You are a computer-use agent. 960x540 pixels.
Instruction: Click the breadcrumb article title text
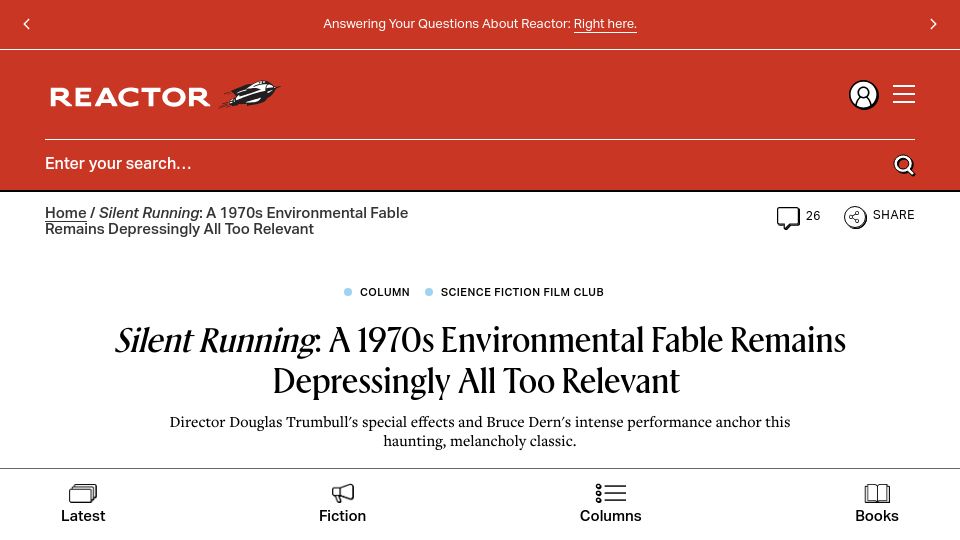[x=227, y=221]
